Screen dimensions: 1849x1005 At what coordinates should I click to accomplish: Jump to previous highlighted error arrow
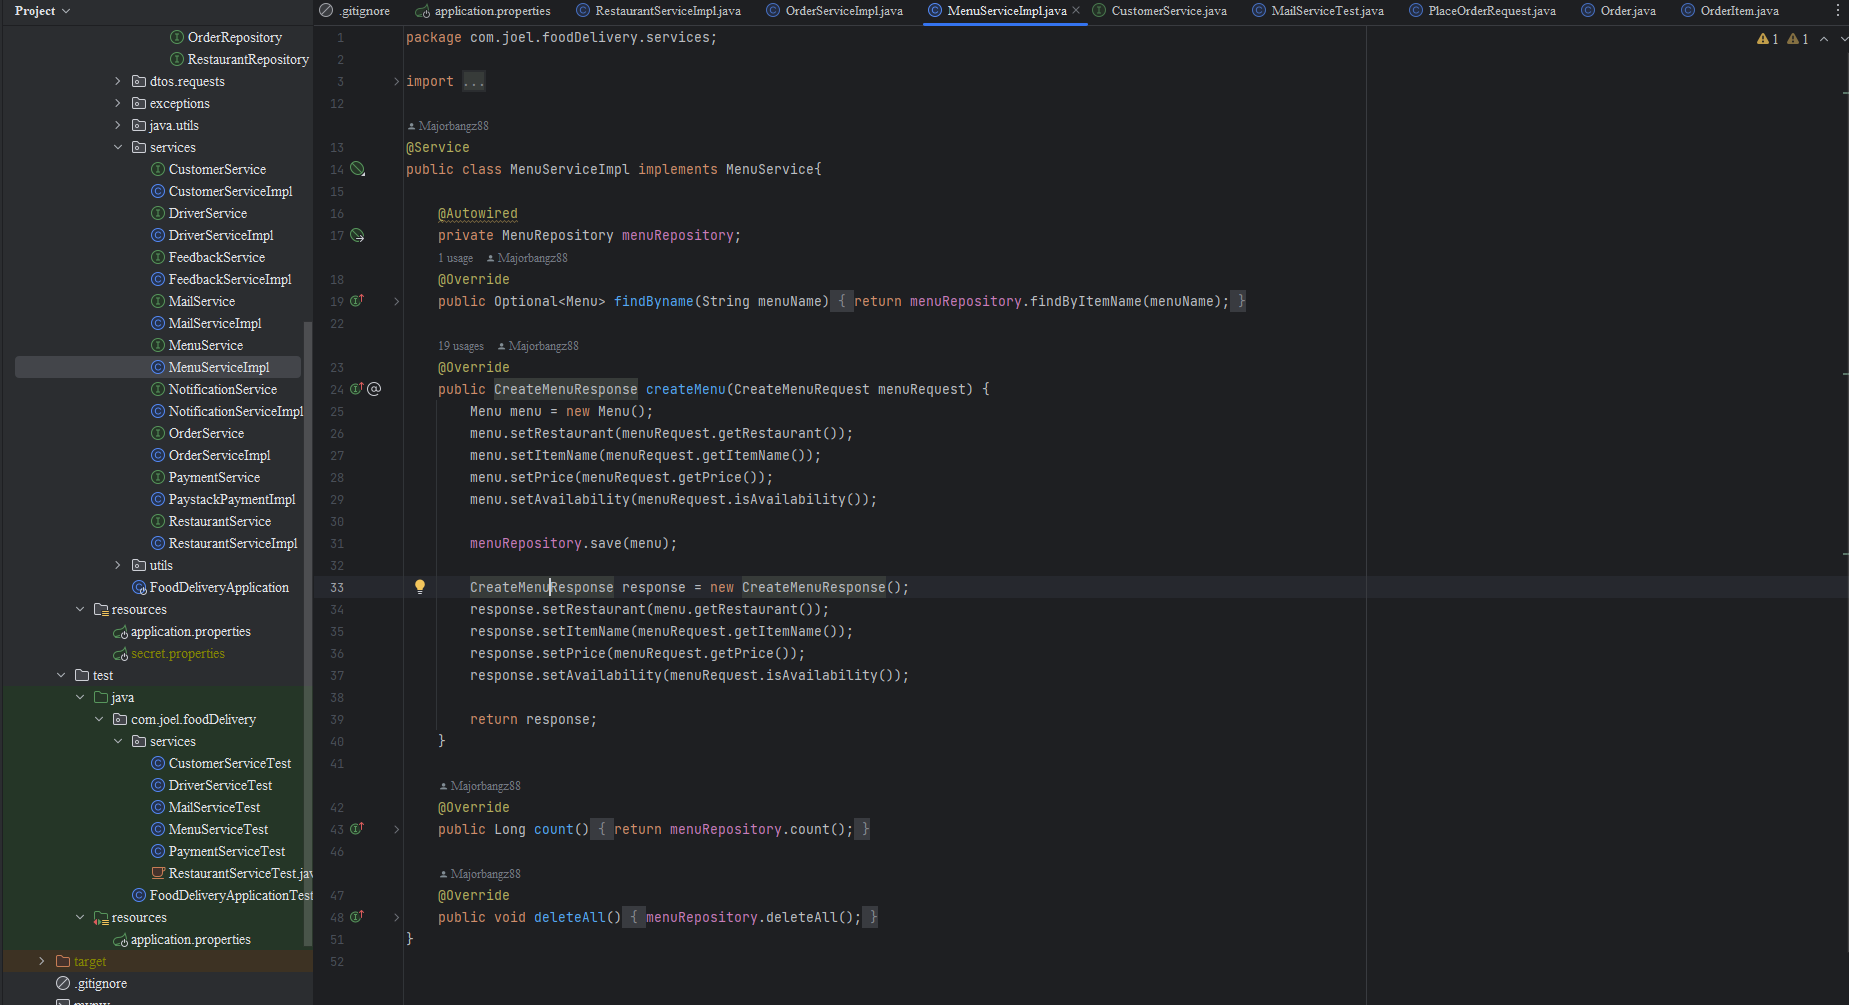[x=1824, y=39]
